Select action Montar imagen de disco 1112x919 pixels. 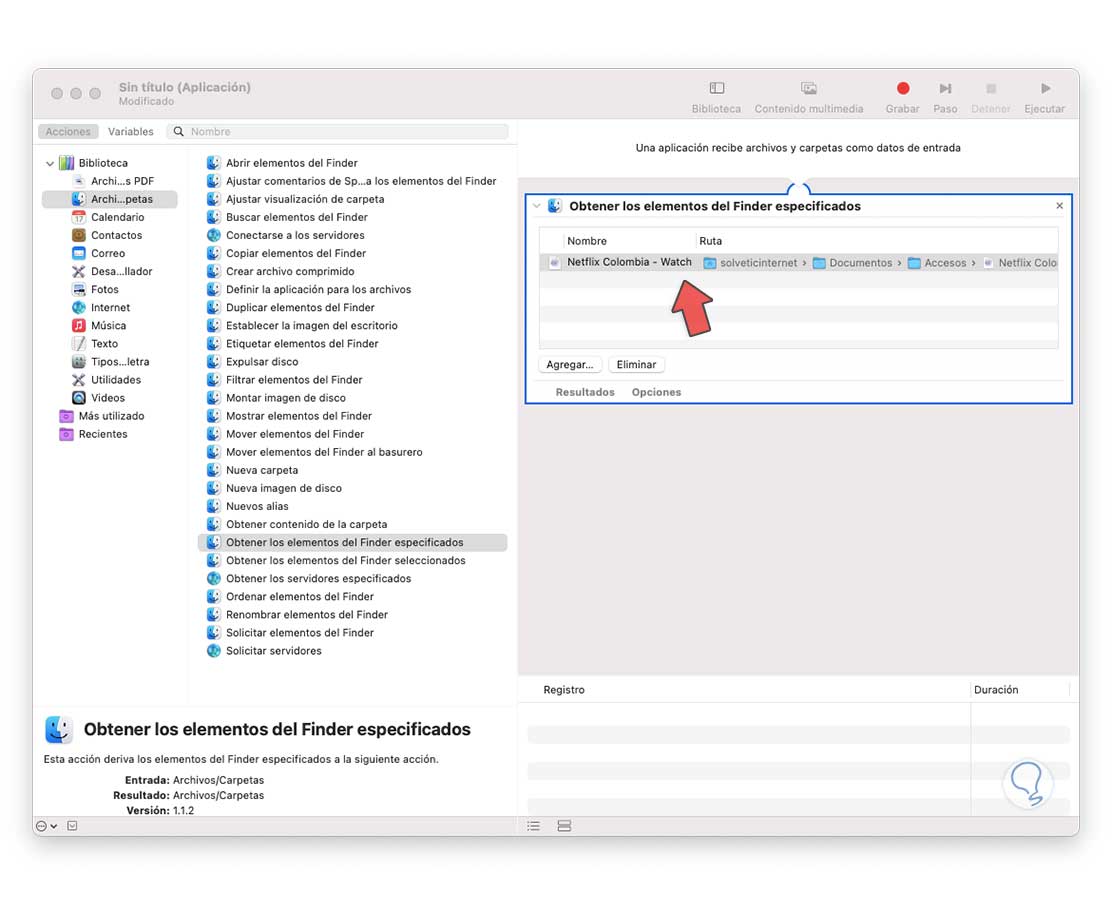tap(277, 398)
